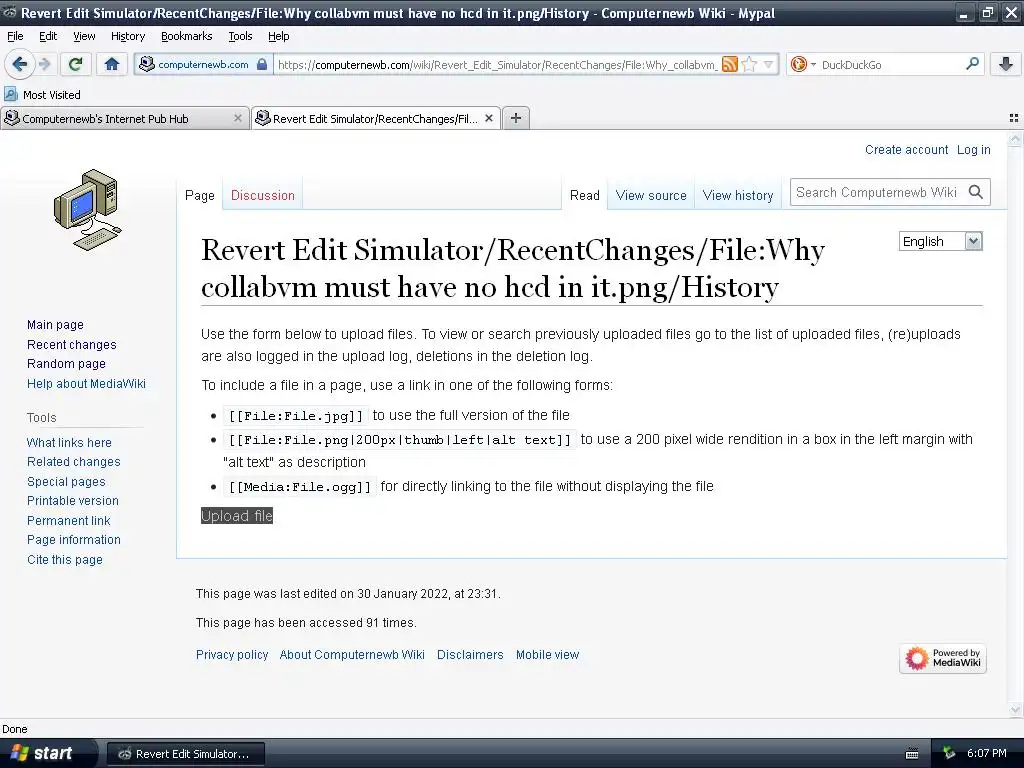
Task: Click Cite this page link
Action: click(x=65, y=560)
